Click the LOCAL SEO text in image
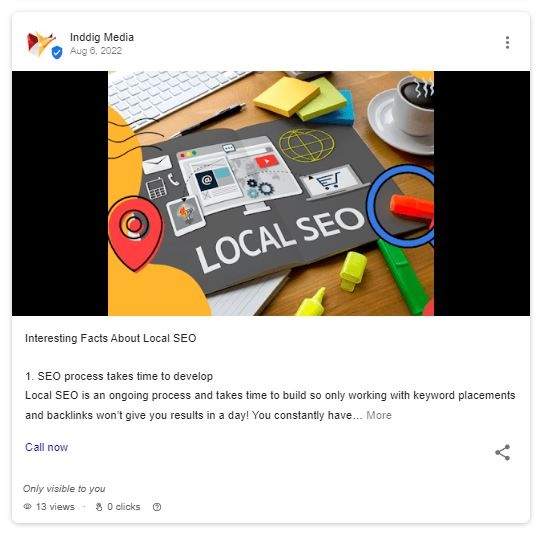539x533 pixels. 280,239
